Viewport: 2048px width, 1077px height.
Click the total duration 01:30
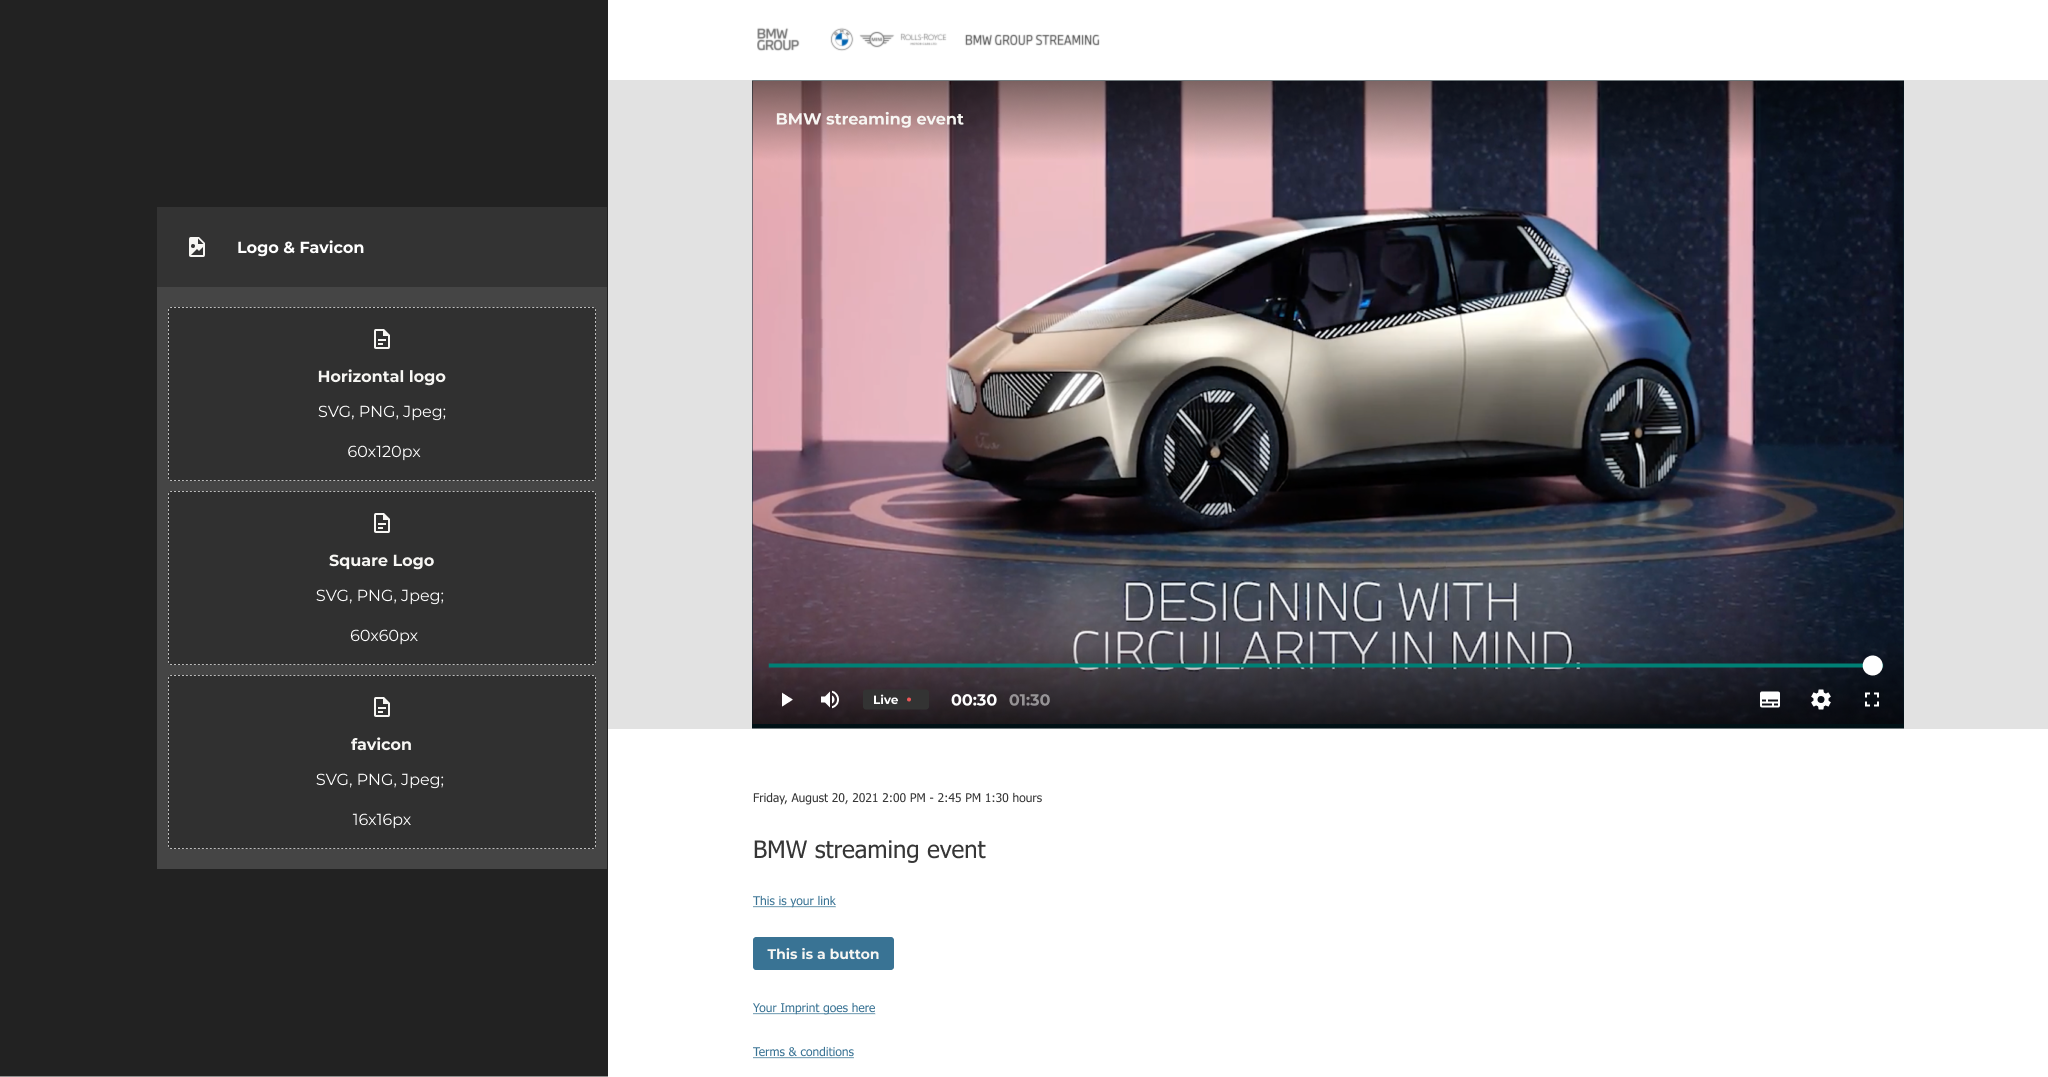click(1029, 700)
